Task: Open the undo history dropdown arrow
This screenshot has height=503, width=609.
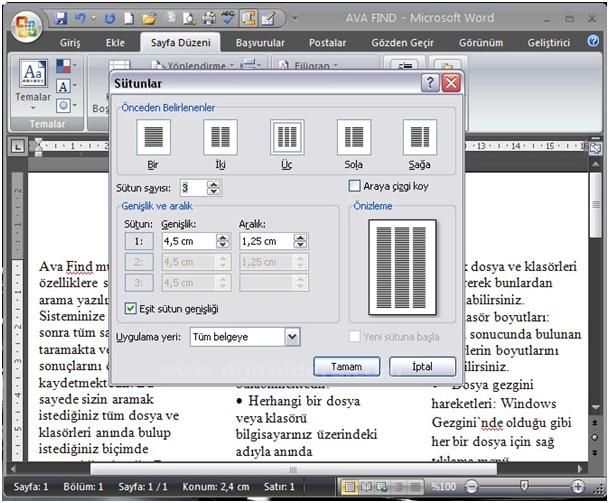Action: pos(93,18)
